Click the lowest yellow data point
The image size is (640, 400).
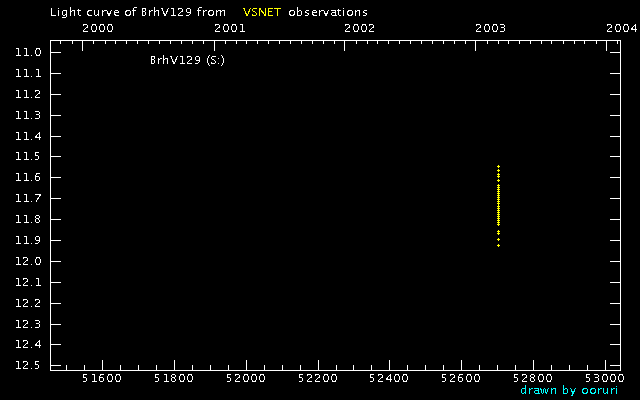[498, 245]
